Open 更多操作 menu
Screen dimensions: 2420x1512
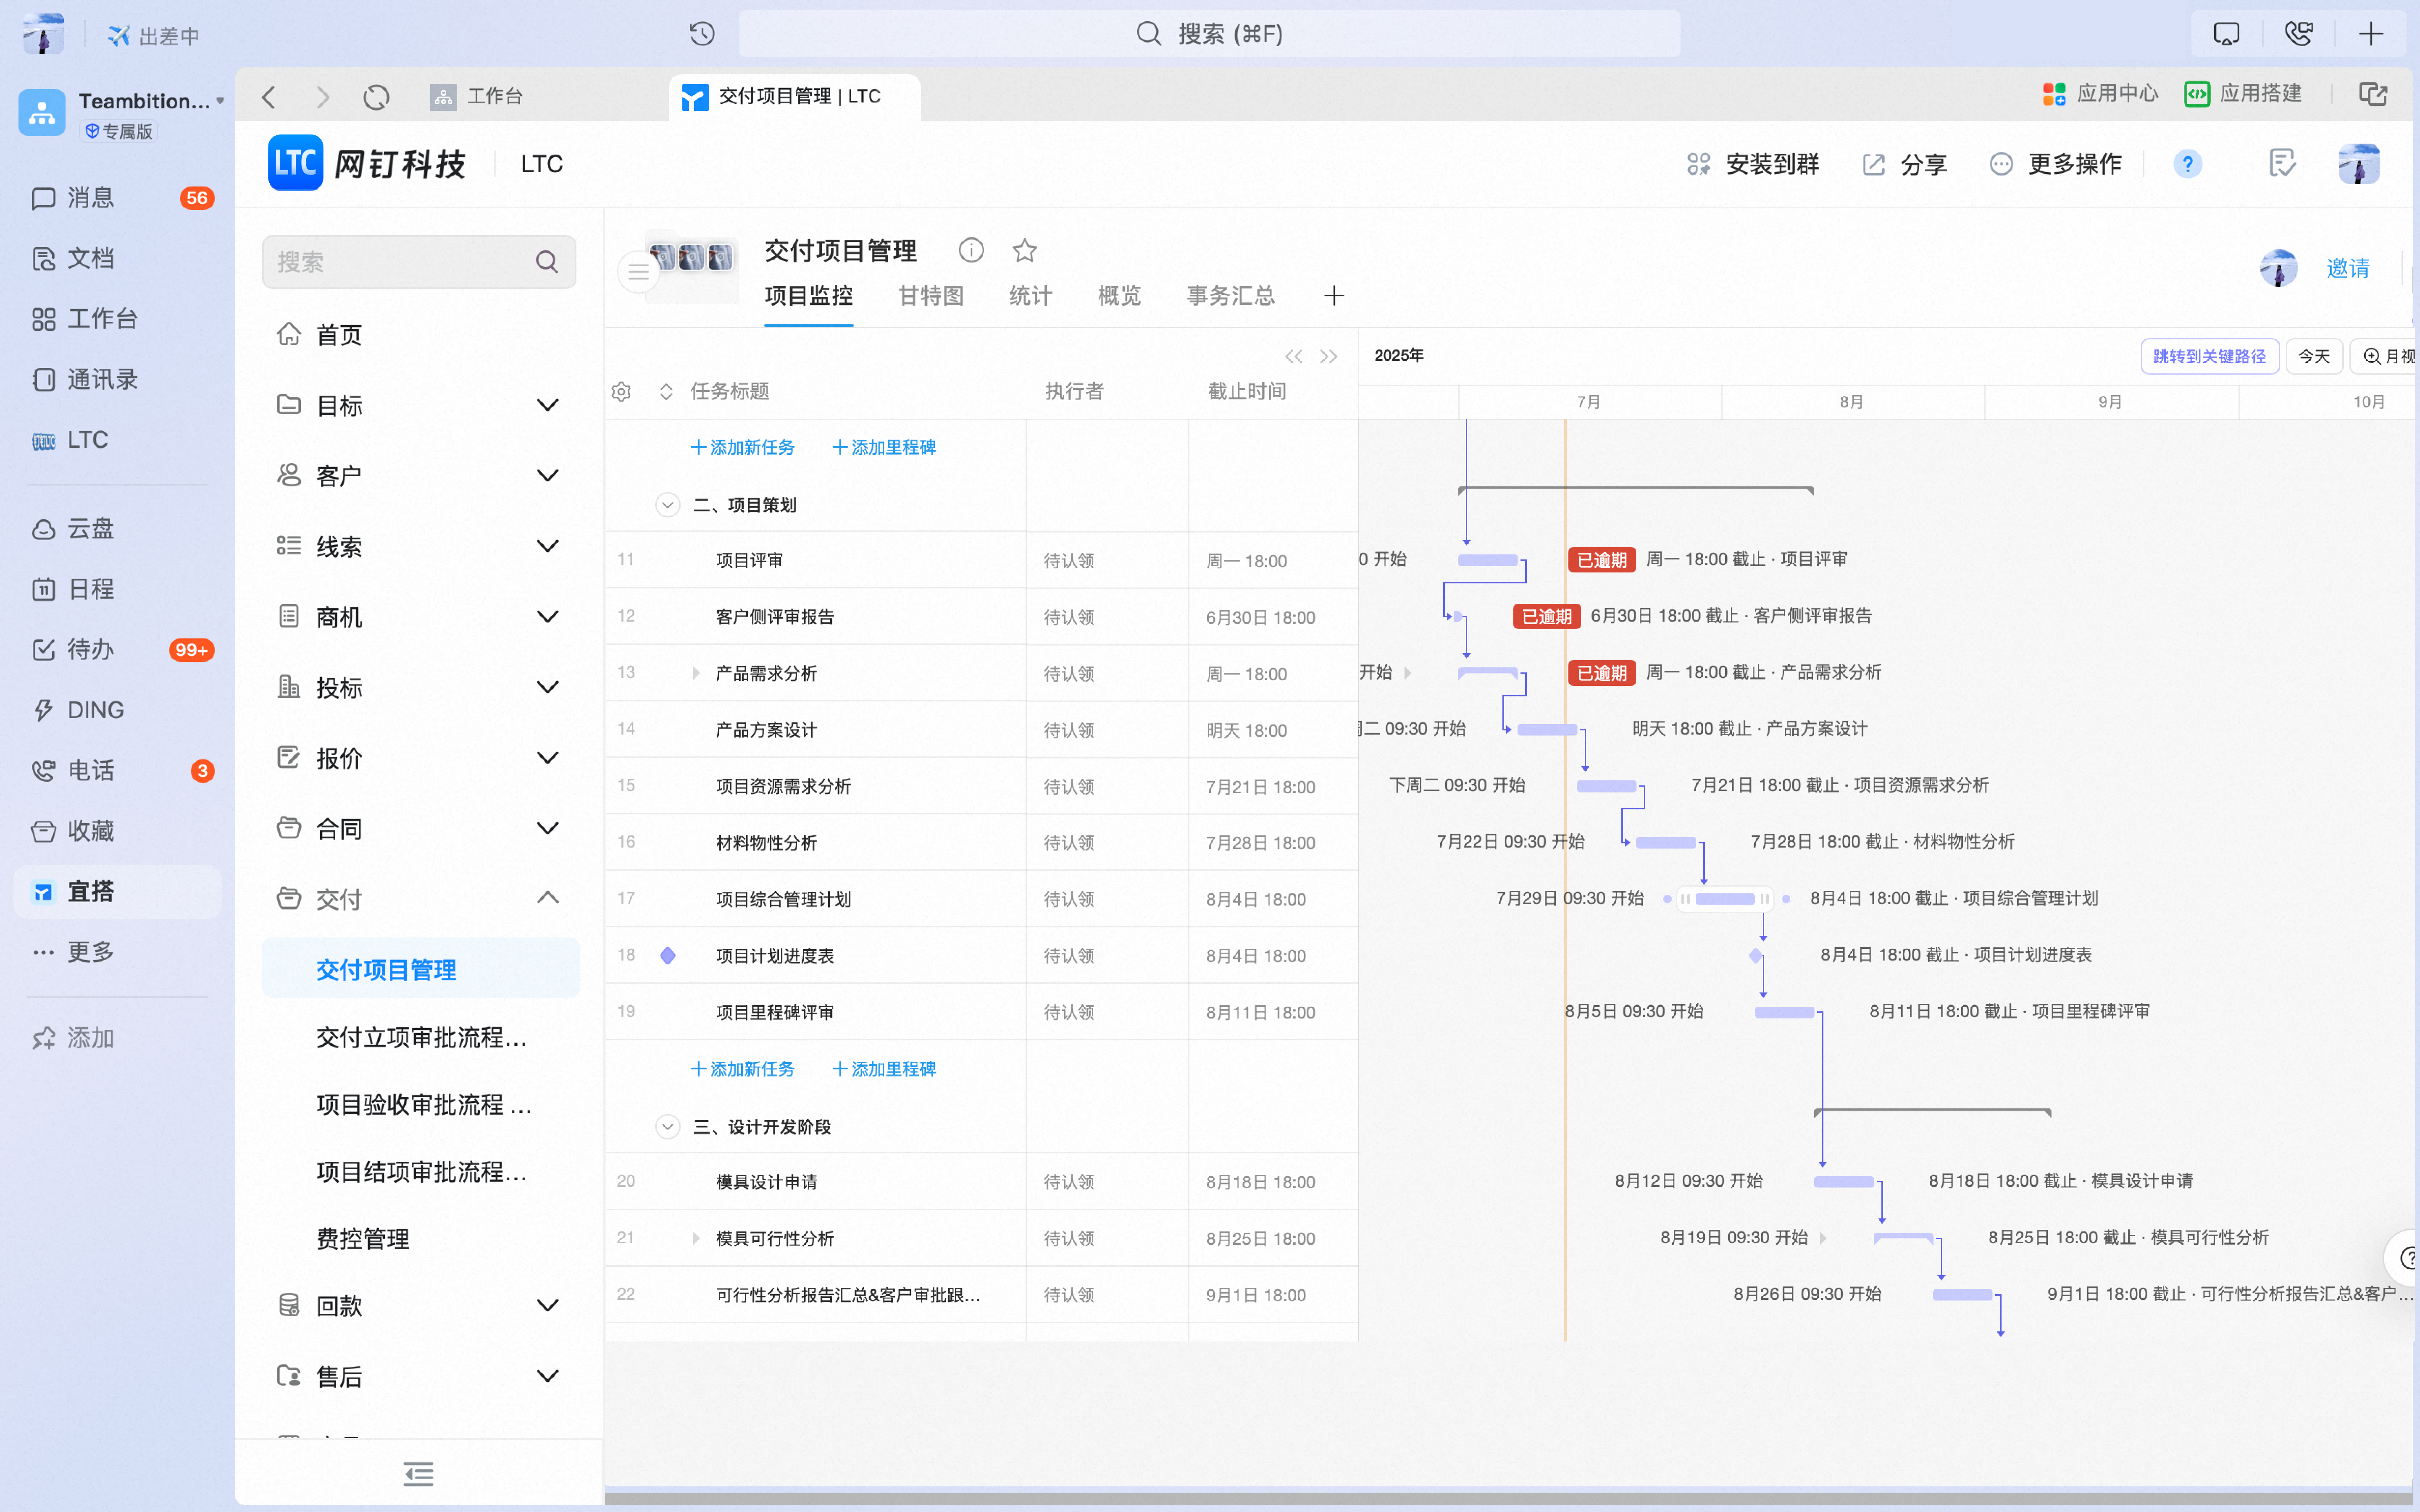pos(2055,164)
